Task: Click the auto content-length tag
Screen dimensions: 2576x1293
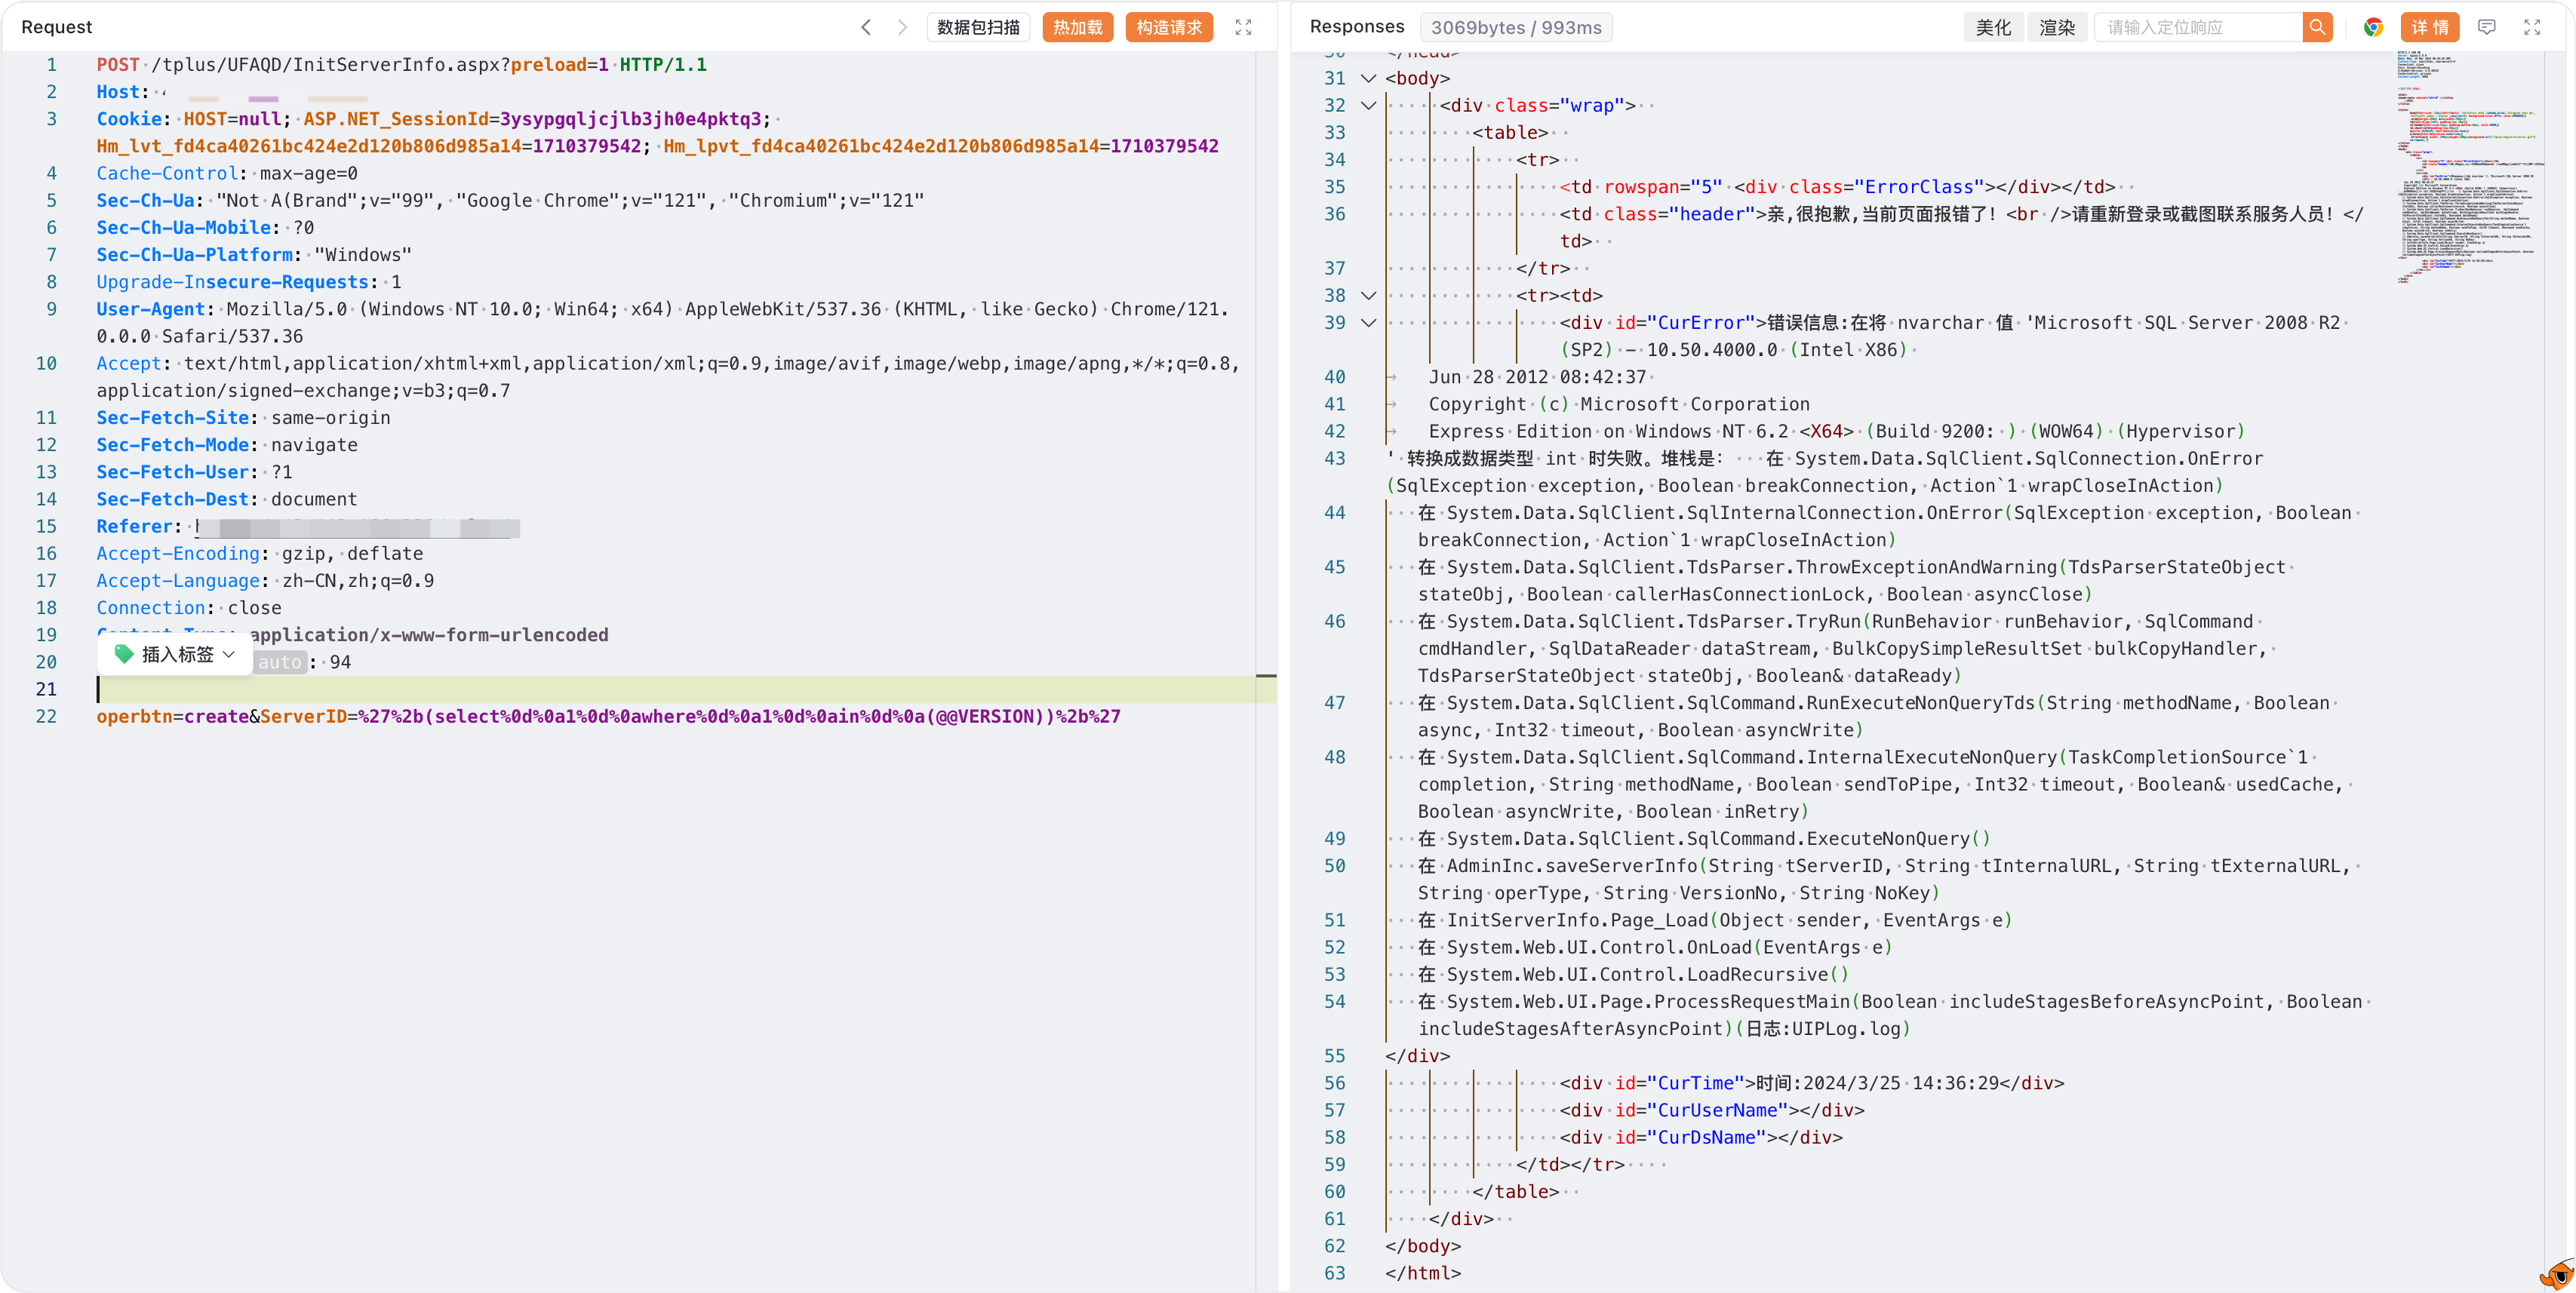Action: 279,662
